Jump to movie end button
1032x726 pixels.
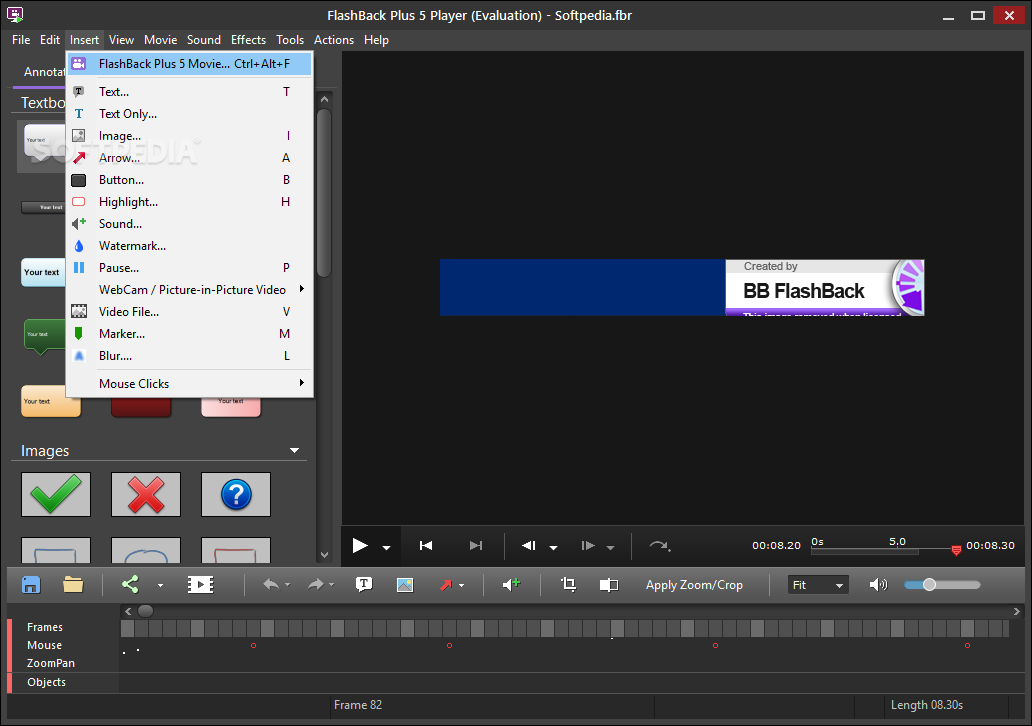coord(476,546)
